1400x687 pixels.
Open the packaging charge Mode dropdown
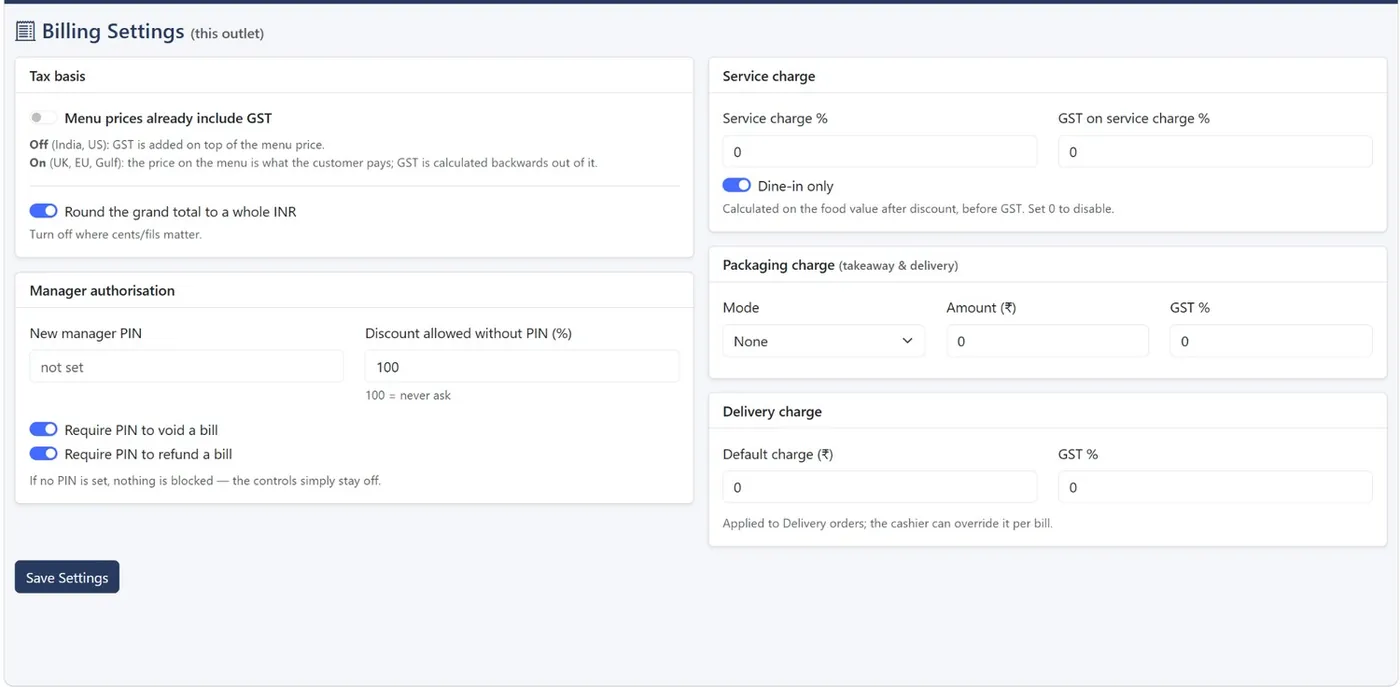[x=823, y=341]
